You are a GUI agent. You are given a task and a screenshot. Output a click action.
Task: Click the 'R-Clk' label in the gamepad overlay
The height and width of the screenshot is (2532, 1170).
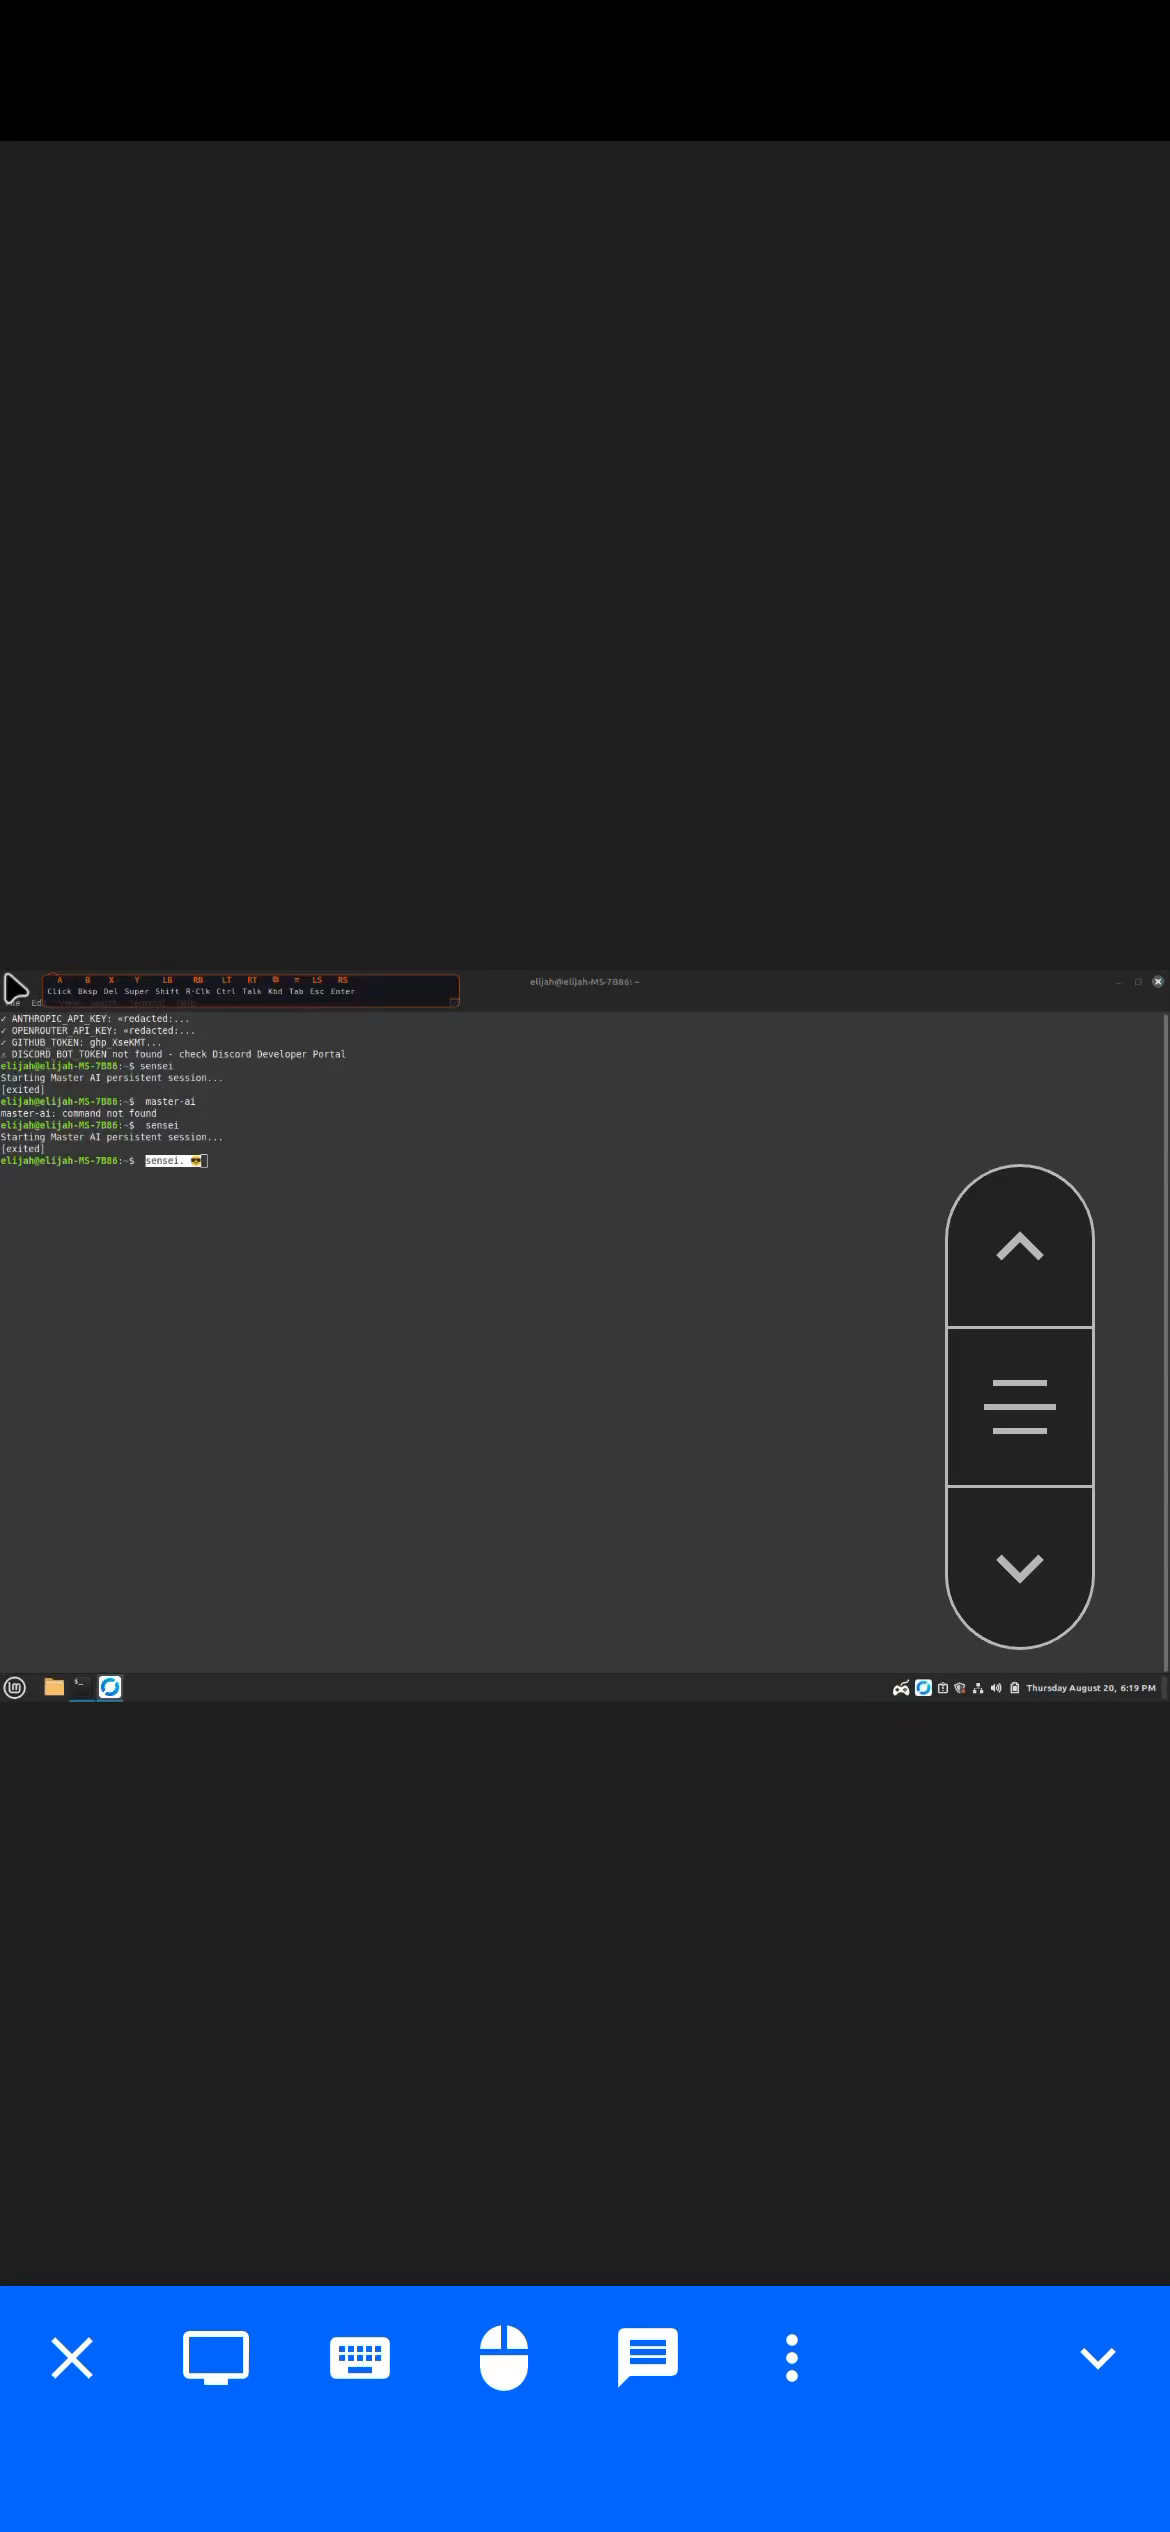198,992
